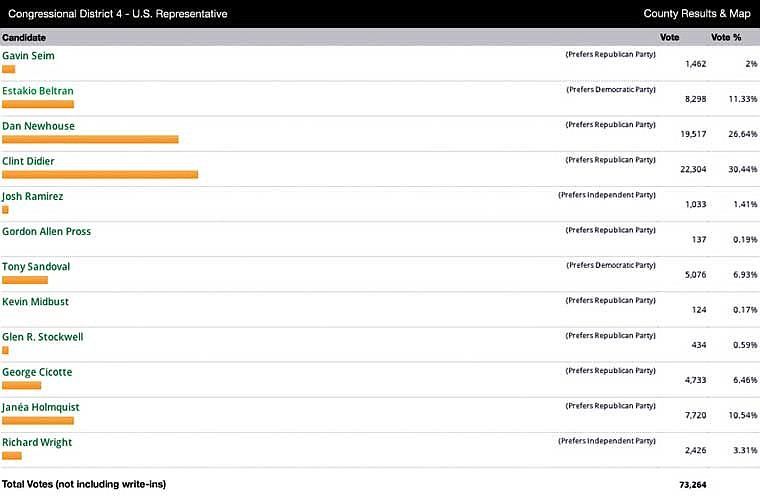The width and height of the screenshot is (760, 501).
Task: Open Kevin Midbust's candidate link
Action: coord(35,302)
